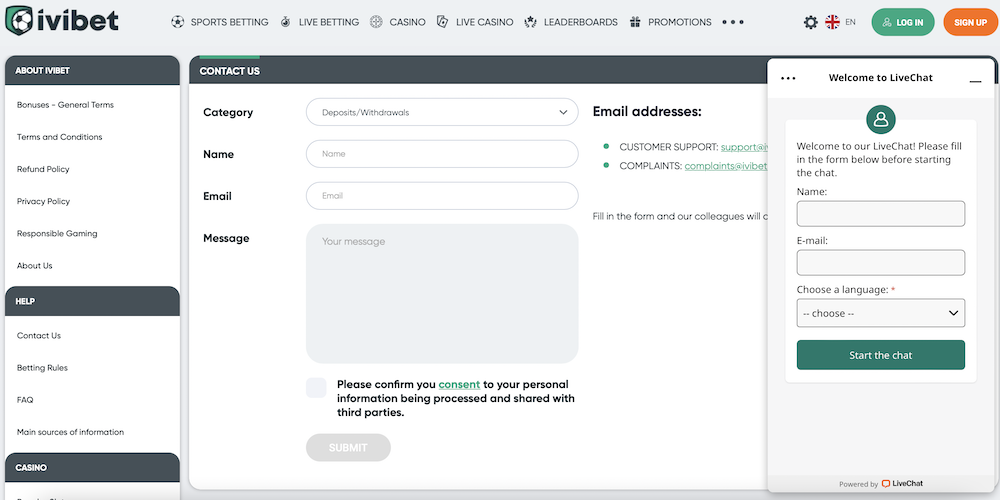This screenshot has height=500, width=1000.
Task: Open the LiveChat options menu dots
Action: (788, 78)
